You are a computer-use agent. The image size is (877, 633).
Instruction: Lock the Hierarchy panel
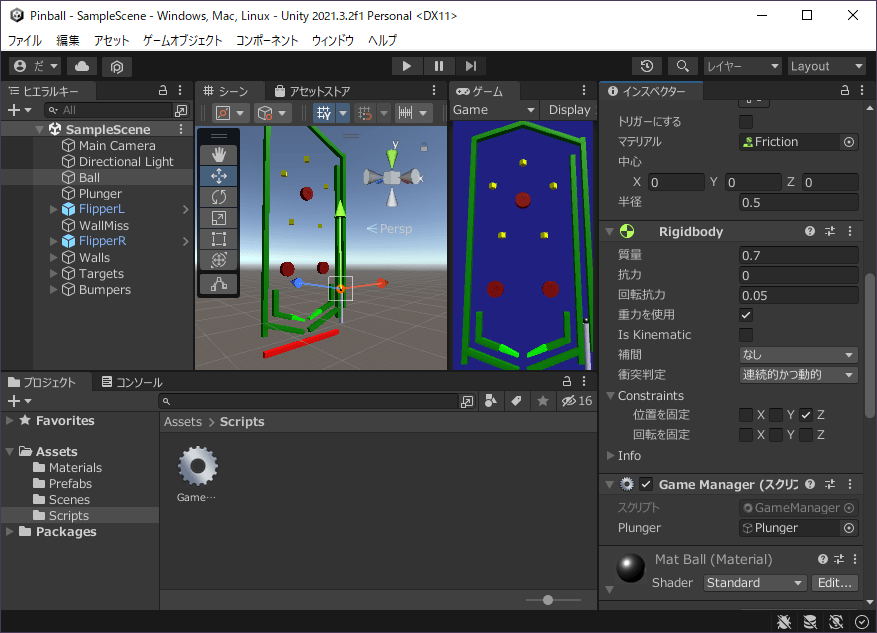(163, 90)
